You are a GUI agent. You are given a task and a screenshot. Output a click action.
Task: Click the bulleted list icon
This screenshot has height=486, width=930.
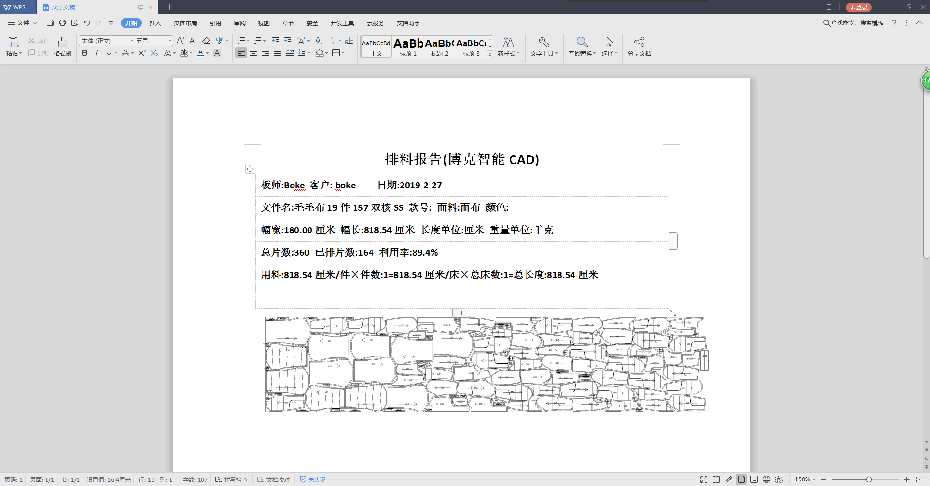pos(242,40)
